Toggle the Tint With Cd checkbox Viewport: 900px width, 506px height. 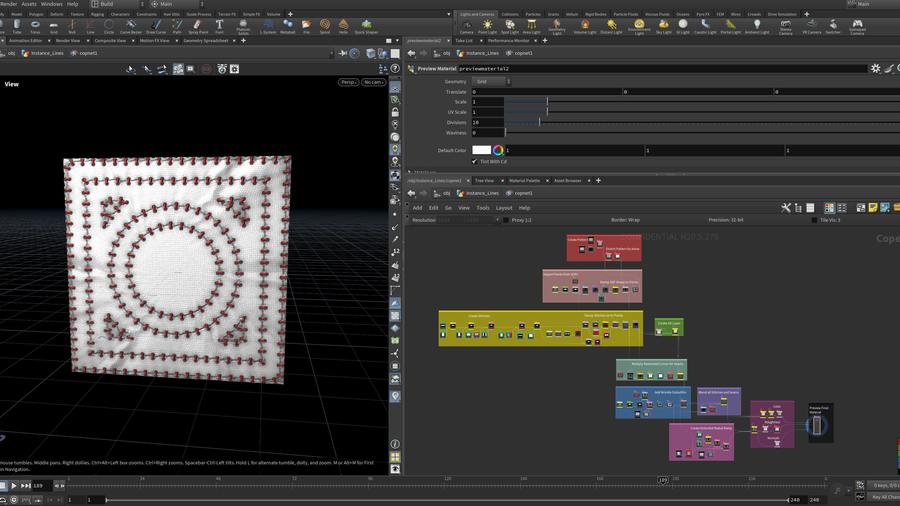[x=475, y=161]
